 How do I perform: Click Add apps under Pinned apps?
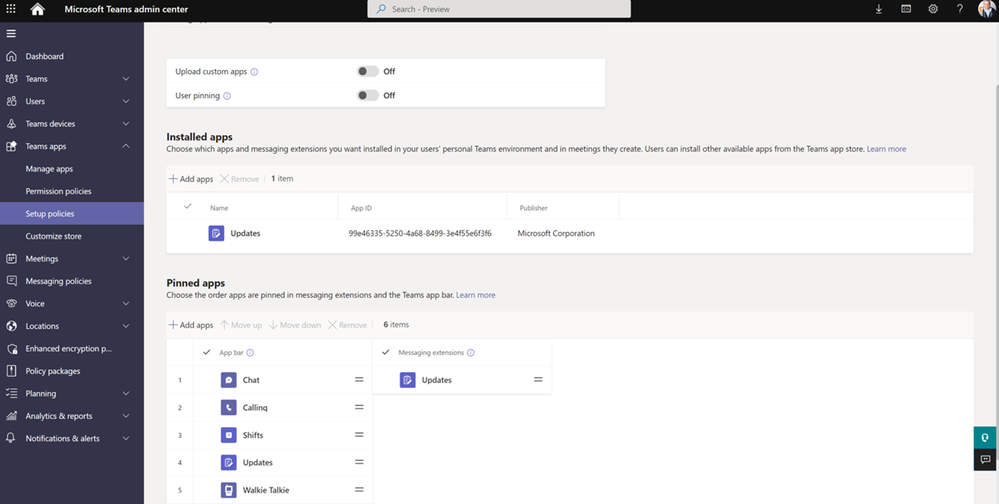[190, 325]
